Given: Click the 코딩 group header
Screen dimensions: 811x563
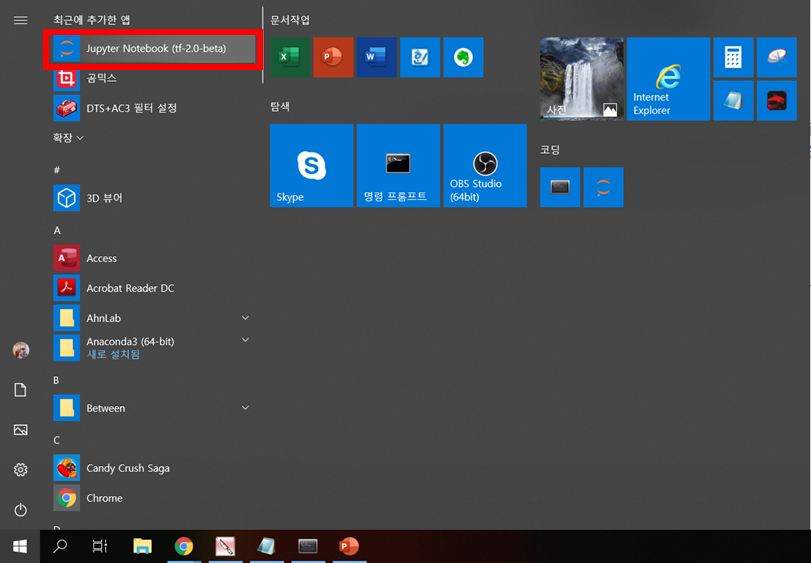Looking at the screenshot, I should tap(550, 150).
